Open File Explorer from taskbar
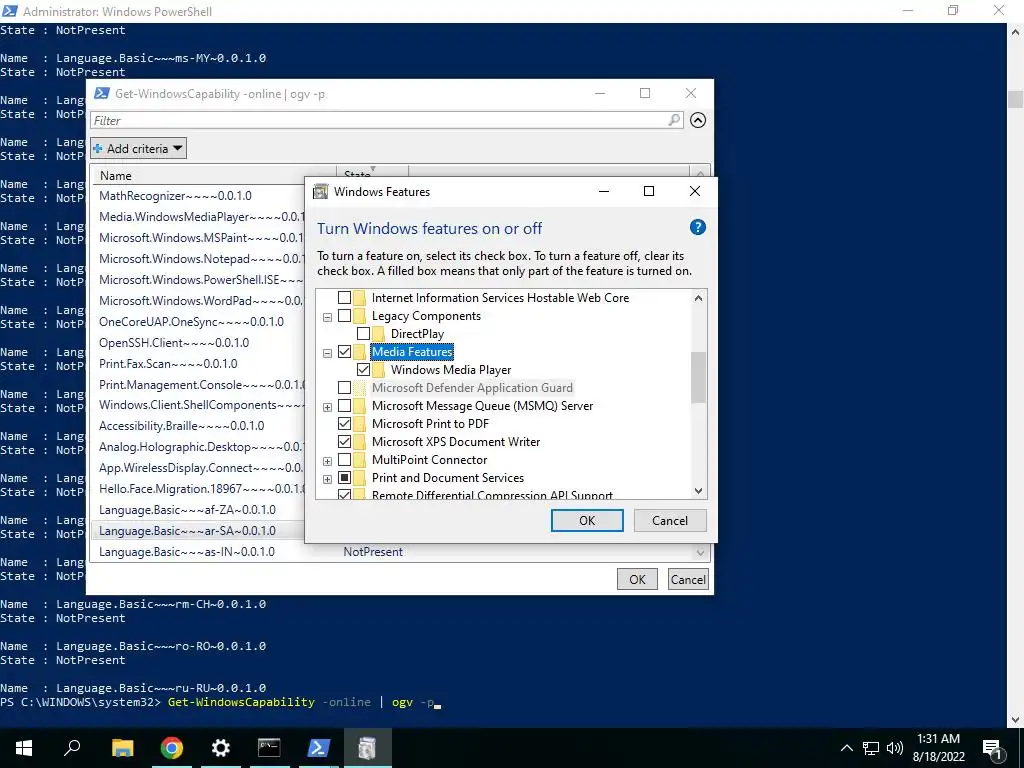This screenshot has height=768, width=1024. tap(122, 748)
